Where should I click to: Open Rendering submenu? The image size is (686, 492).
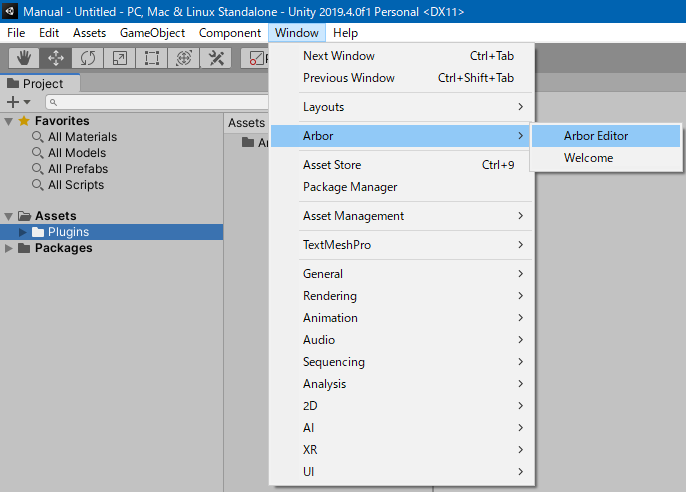[402, 296]
